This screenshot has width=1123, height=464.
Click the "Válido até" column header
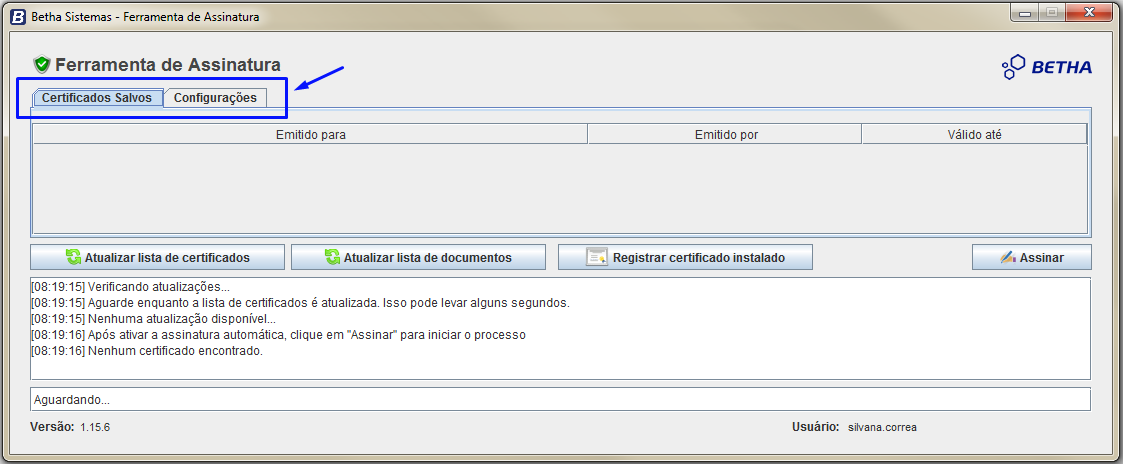click(974, 134)
